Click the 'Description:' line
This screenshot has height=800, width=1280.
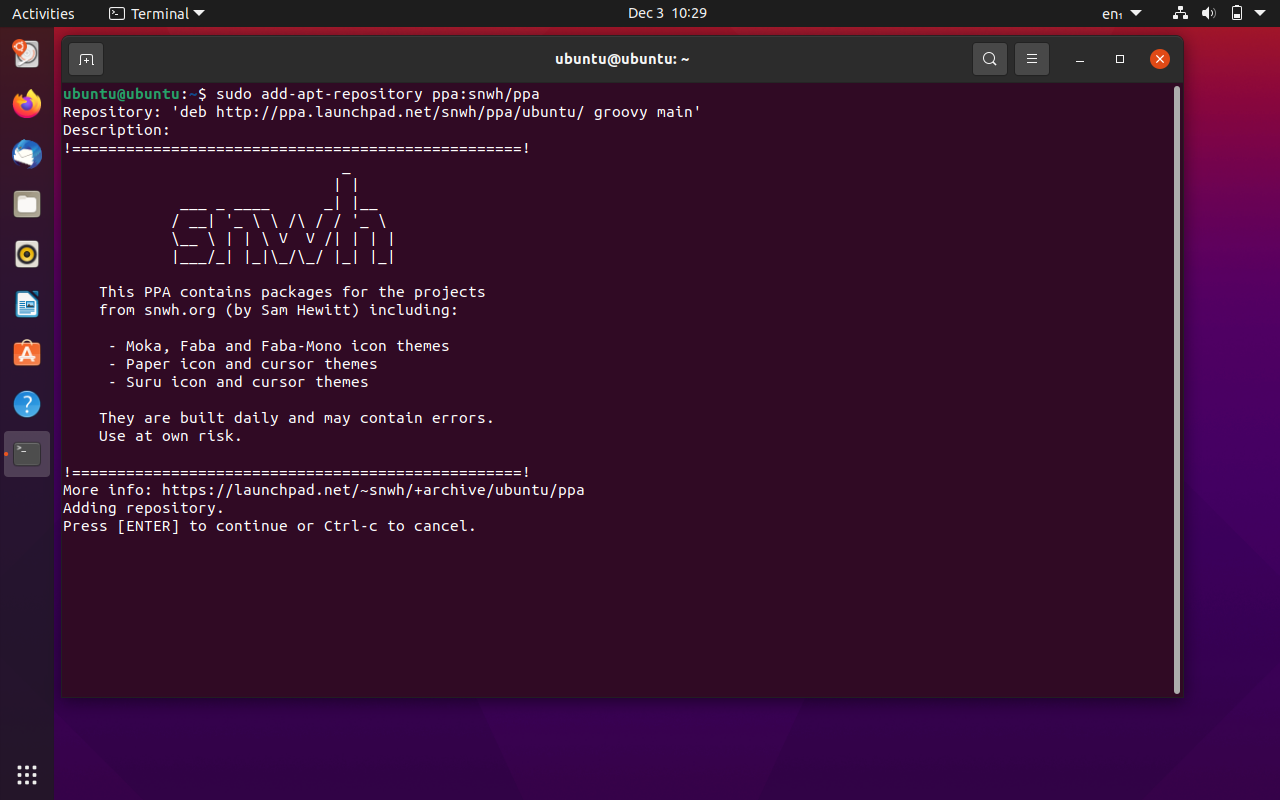tap(117, 130)
